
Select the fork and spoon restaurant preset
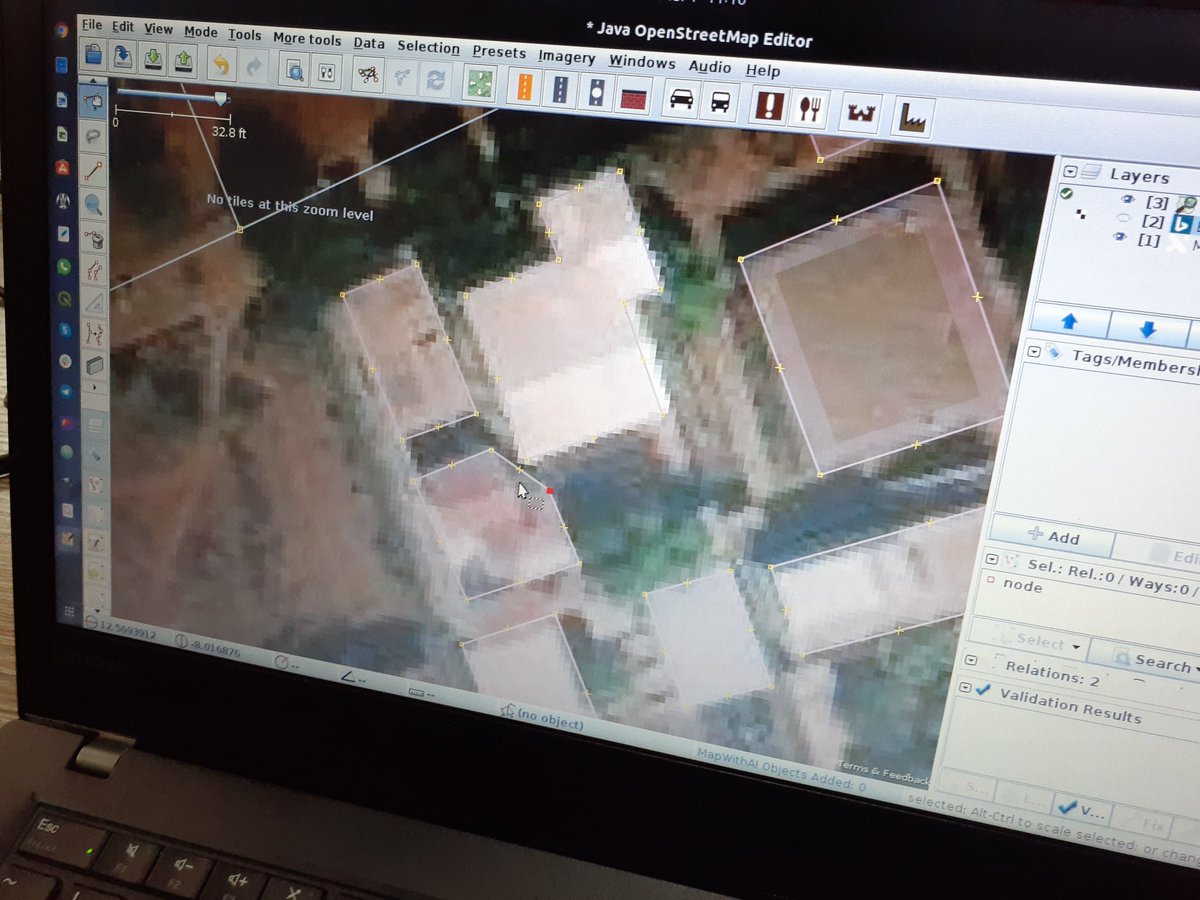tap(809, 108)
